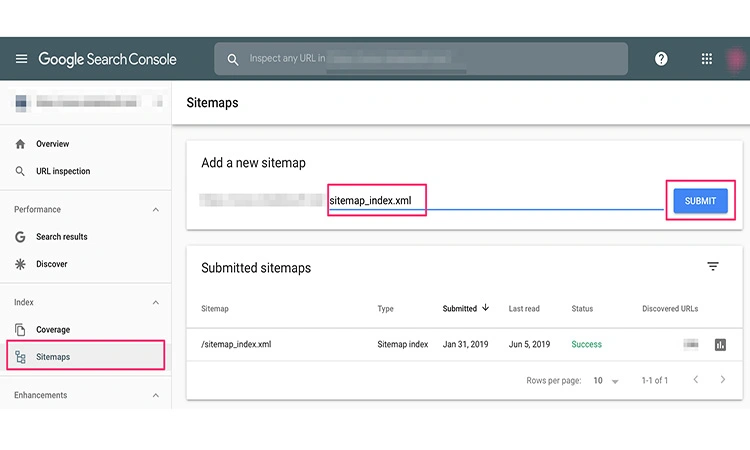
Task: Sort by the Submitted column arrow
Action: [x=485, y=307]
